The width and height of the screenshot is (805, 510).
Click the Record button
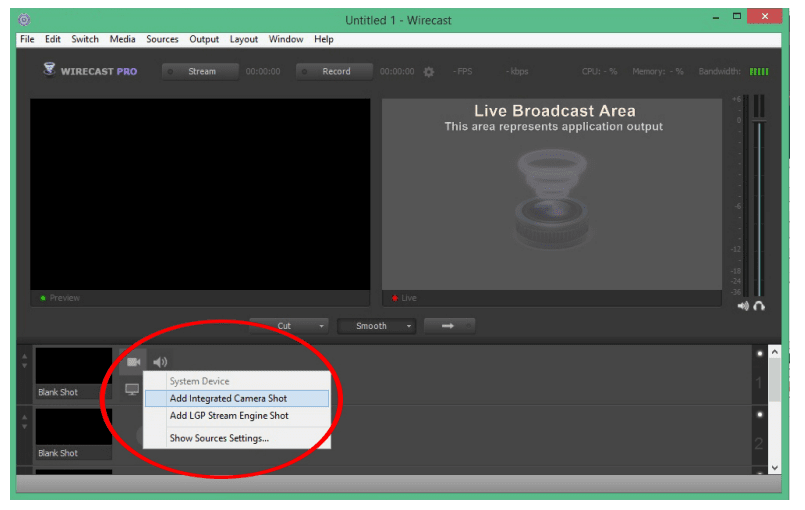coord(334,71)
